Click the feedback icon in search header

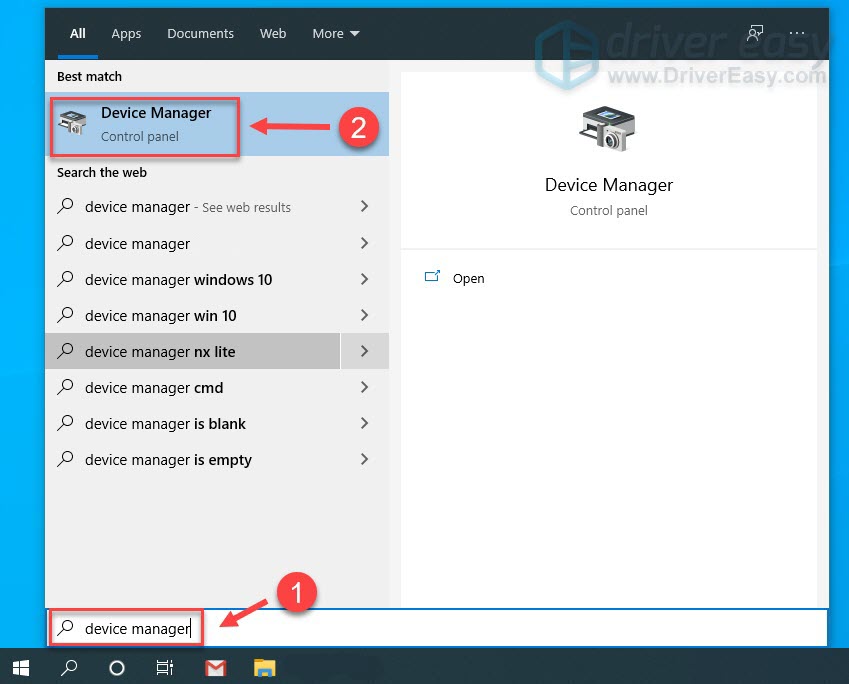(x=755, y=34)
